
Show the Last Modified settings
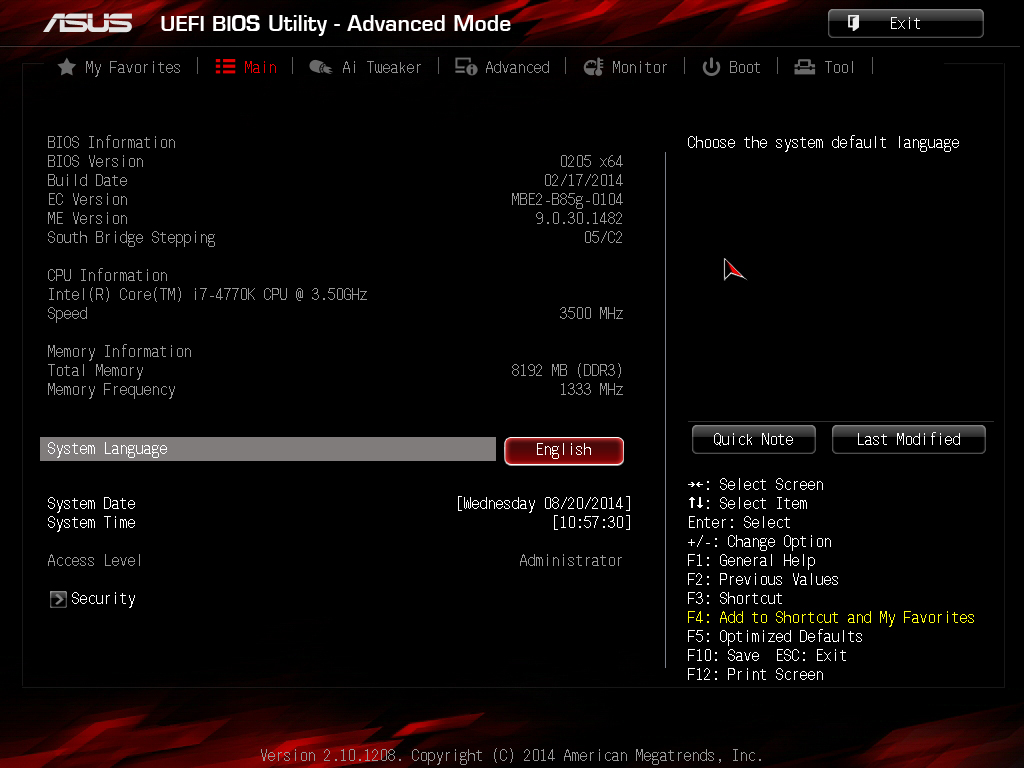click(x=908, y=440)
